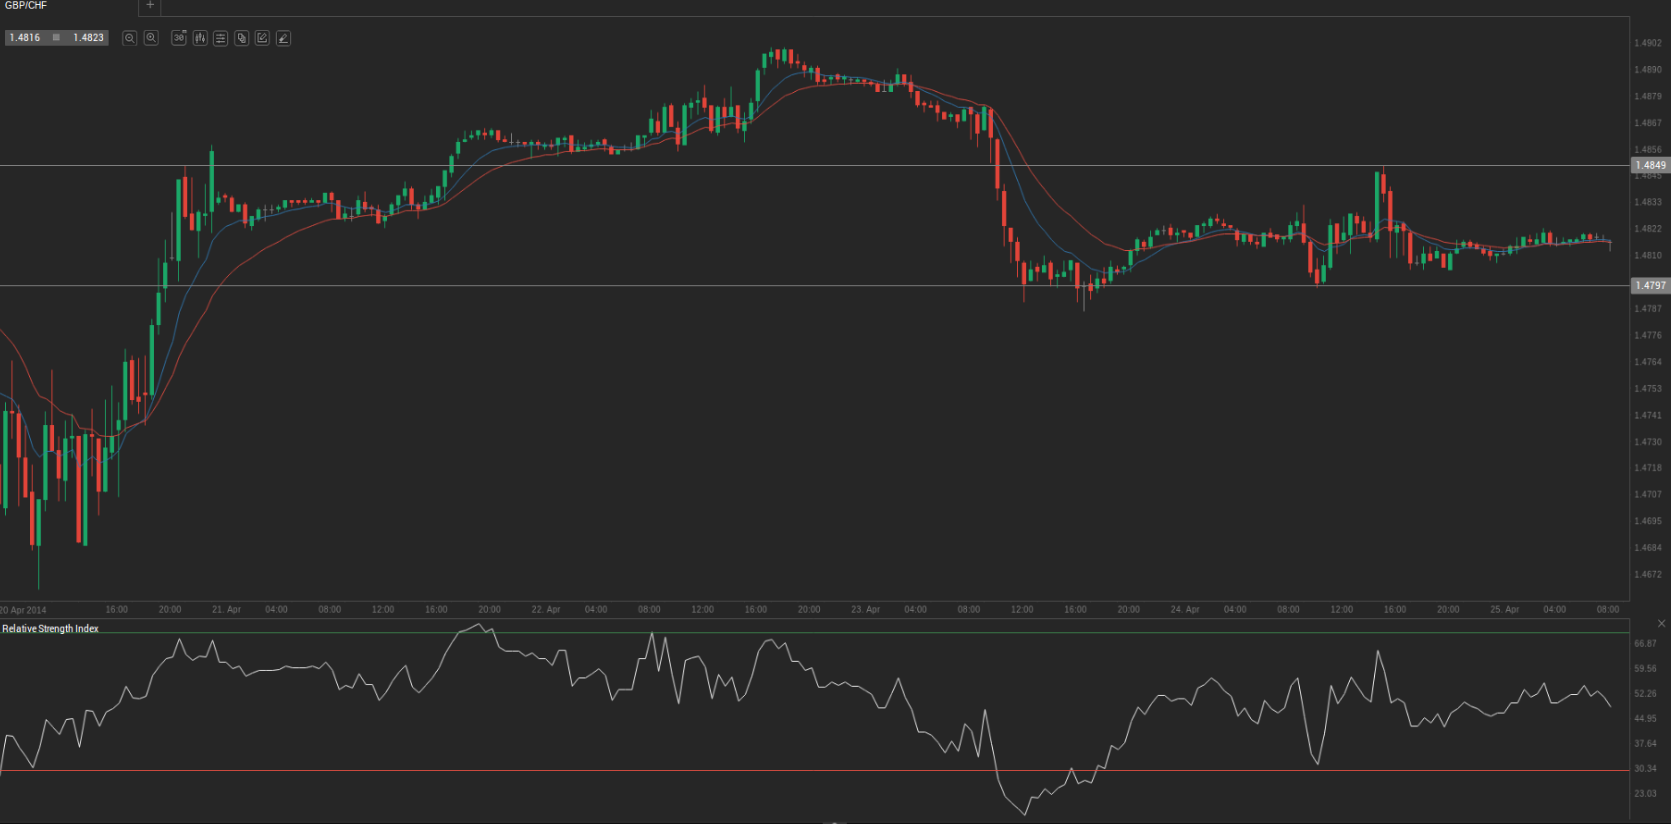1671x824 pixels.
Task: Zoom in the chart with the plus magnifier
Action: pyautogui.click(x=151, y=38)
